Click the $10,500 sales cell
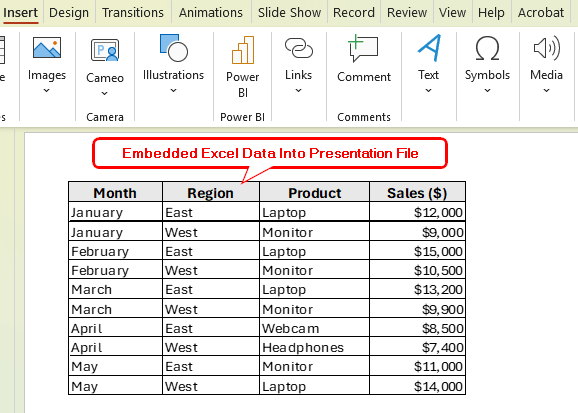Viewport: 578px width, 413px height. click(x=417, y=270)
